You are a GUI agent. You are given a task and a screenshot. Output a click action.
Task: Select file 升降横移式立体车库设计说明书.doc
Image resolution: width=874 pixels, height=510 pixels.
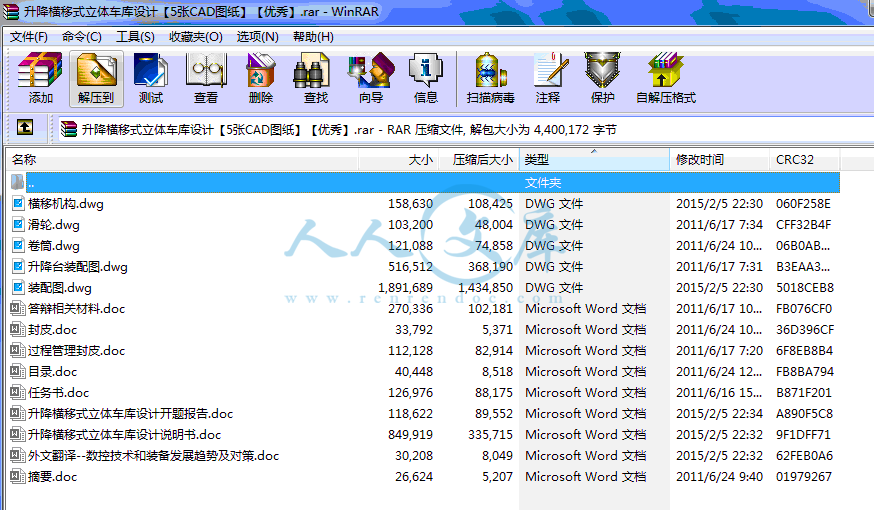(x=124, y=434)
